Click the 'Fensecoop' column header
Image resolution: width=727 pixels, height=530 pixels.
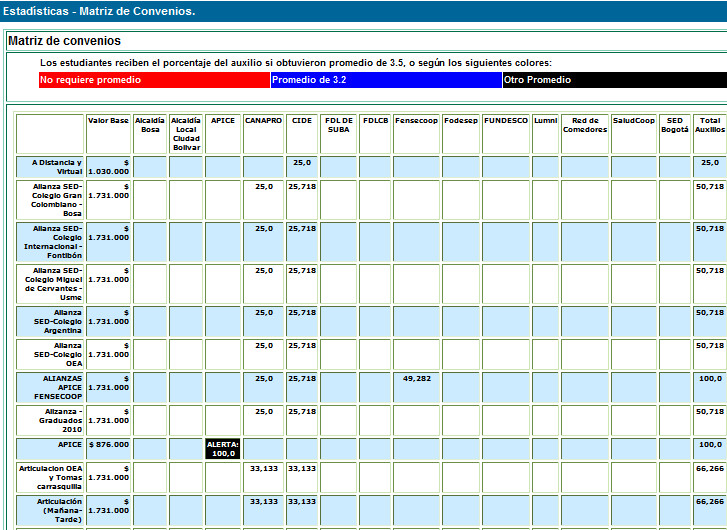pyautogui.click(x=416, y=134)
